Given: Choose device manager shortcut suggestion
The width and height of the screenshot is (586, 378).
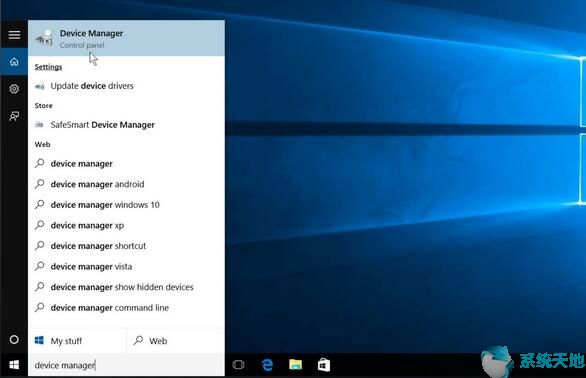Looking at the screenshot, I should (x=126, y=246).
